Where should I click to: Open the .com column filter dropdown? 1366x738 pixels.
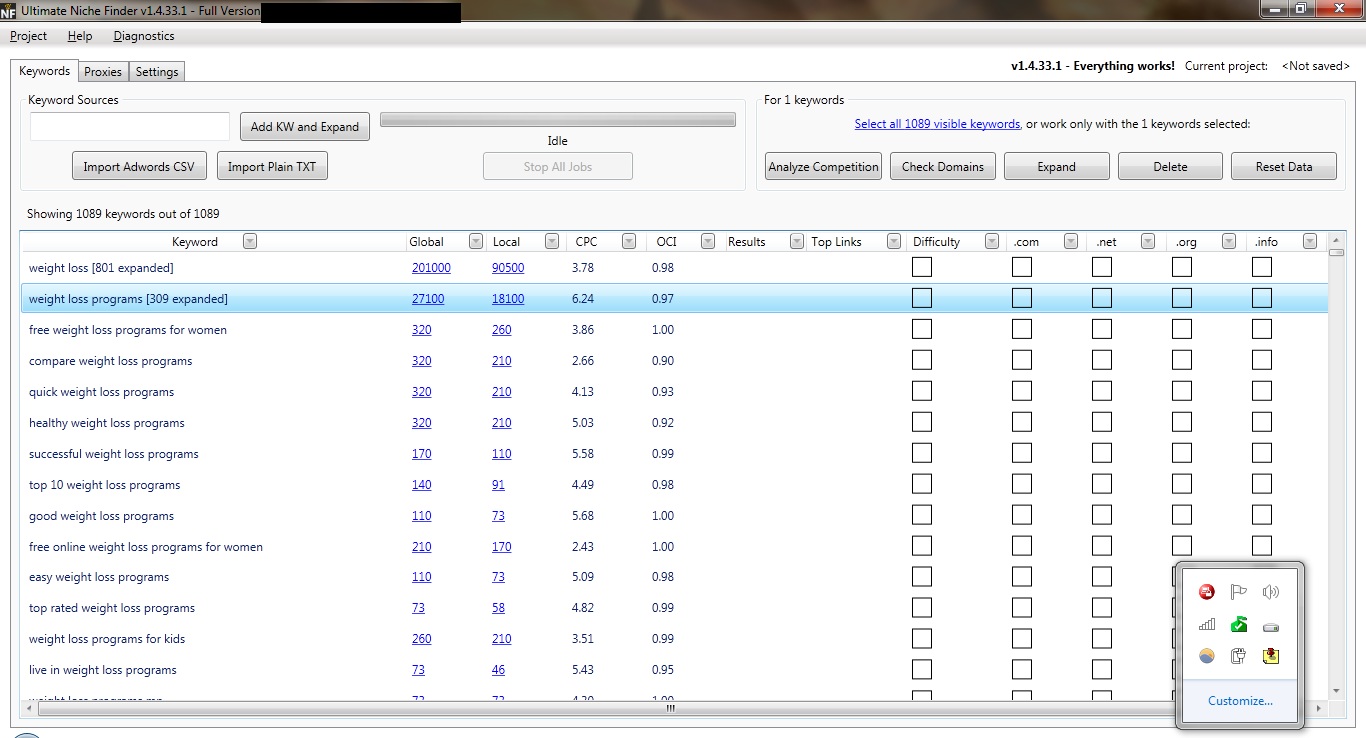1070,241
